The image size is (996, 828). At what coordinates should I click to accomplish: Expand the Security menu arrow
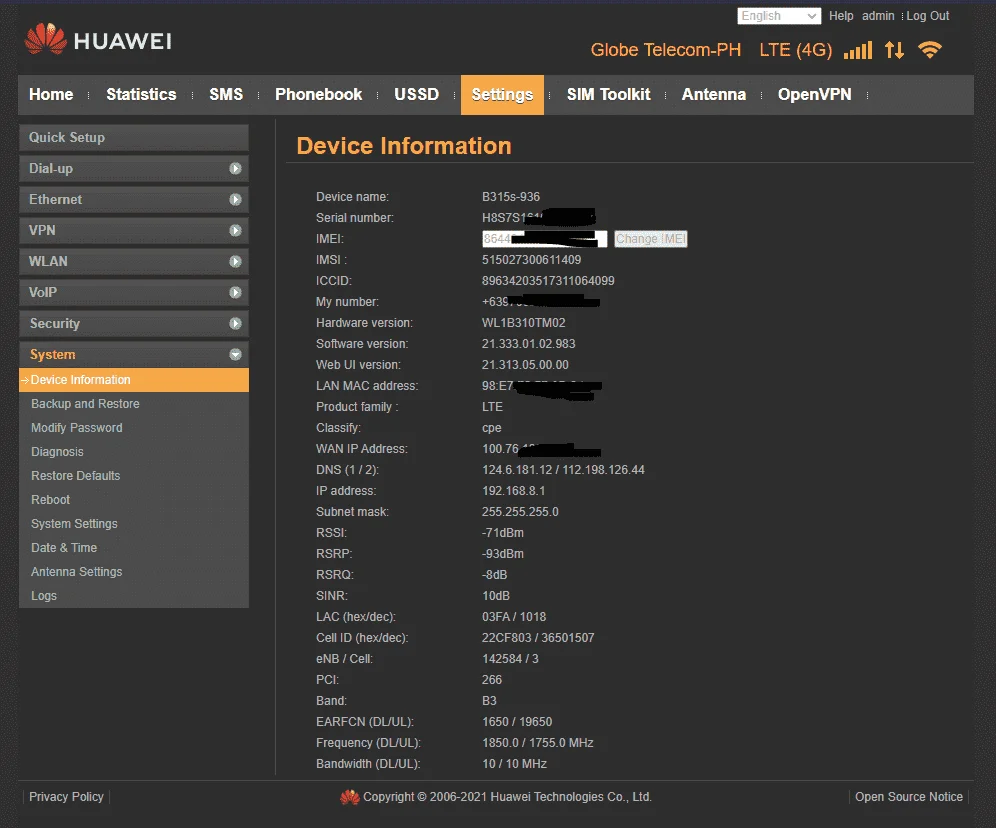pos(235,324)
